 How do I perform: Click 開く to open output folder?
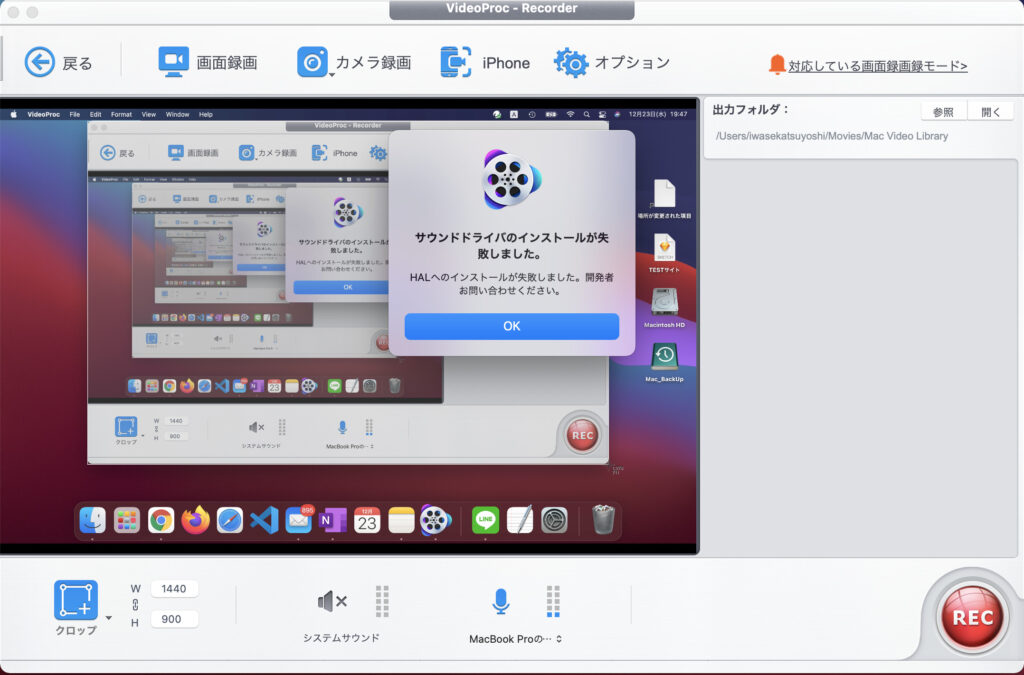point(991,112)
